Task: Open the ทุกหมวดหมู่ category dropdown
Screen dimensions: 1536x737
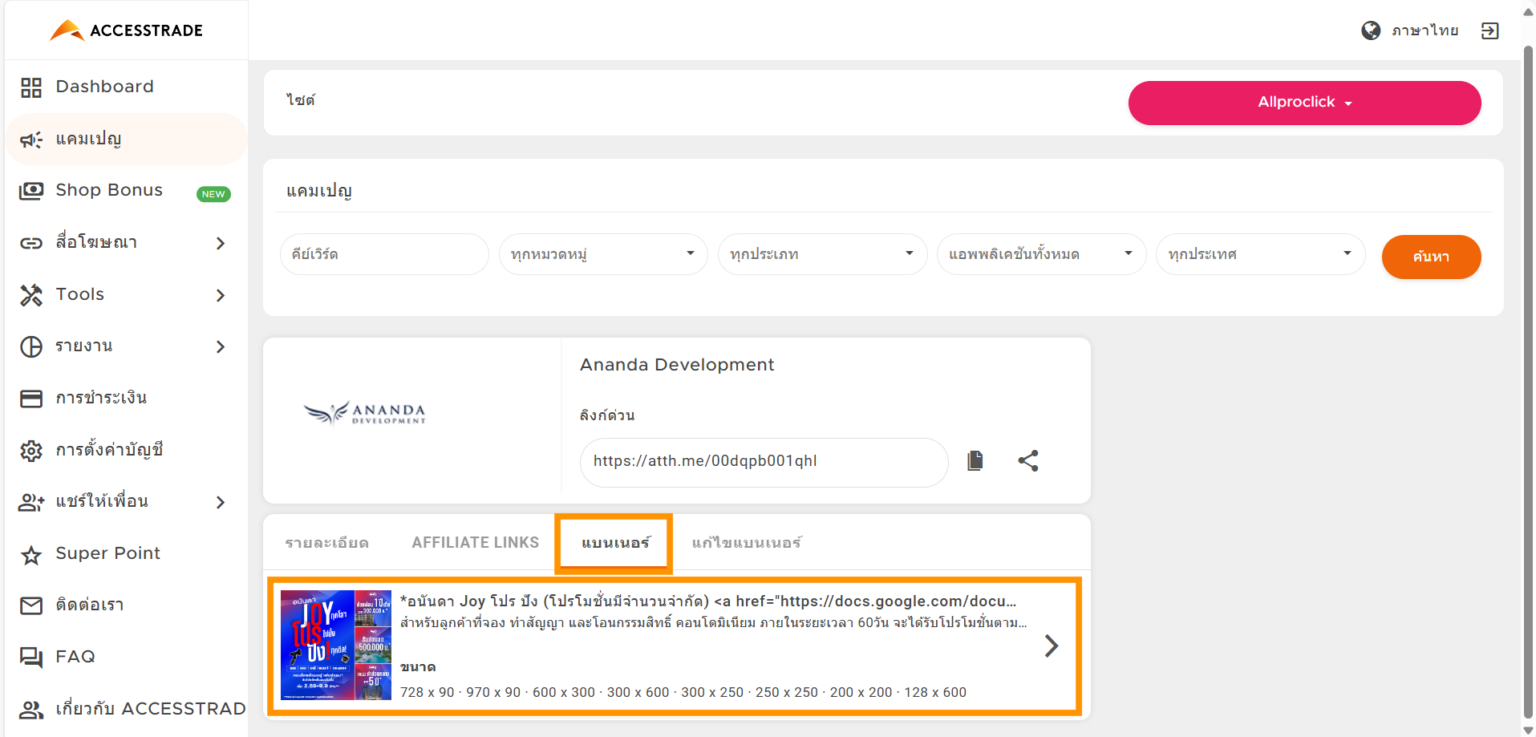Action: [x=603, y=254]
